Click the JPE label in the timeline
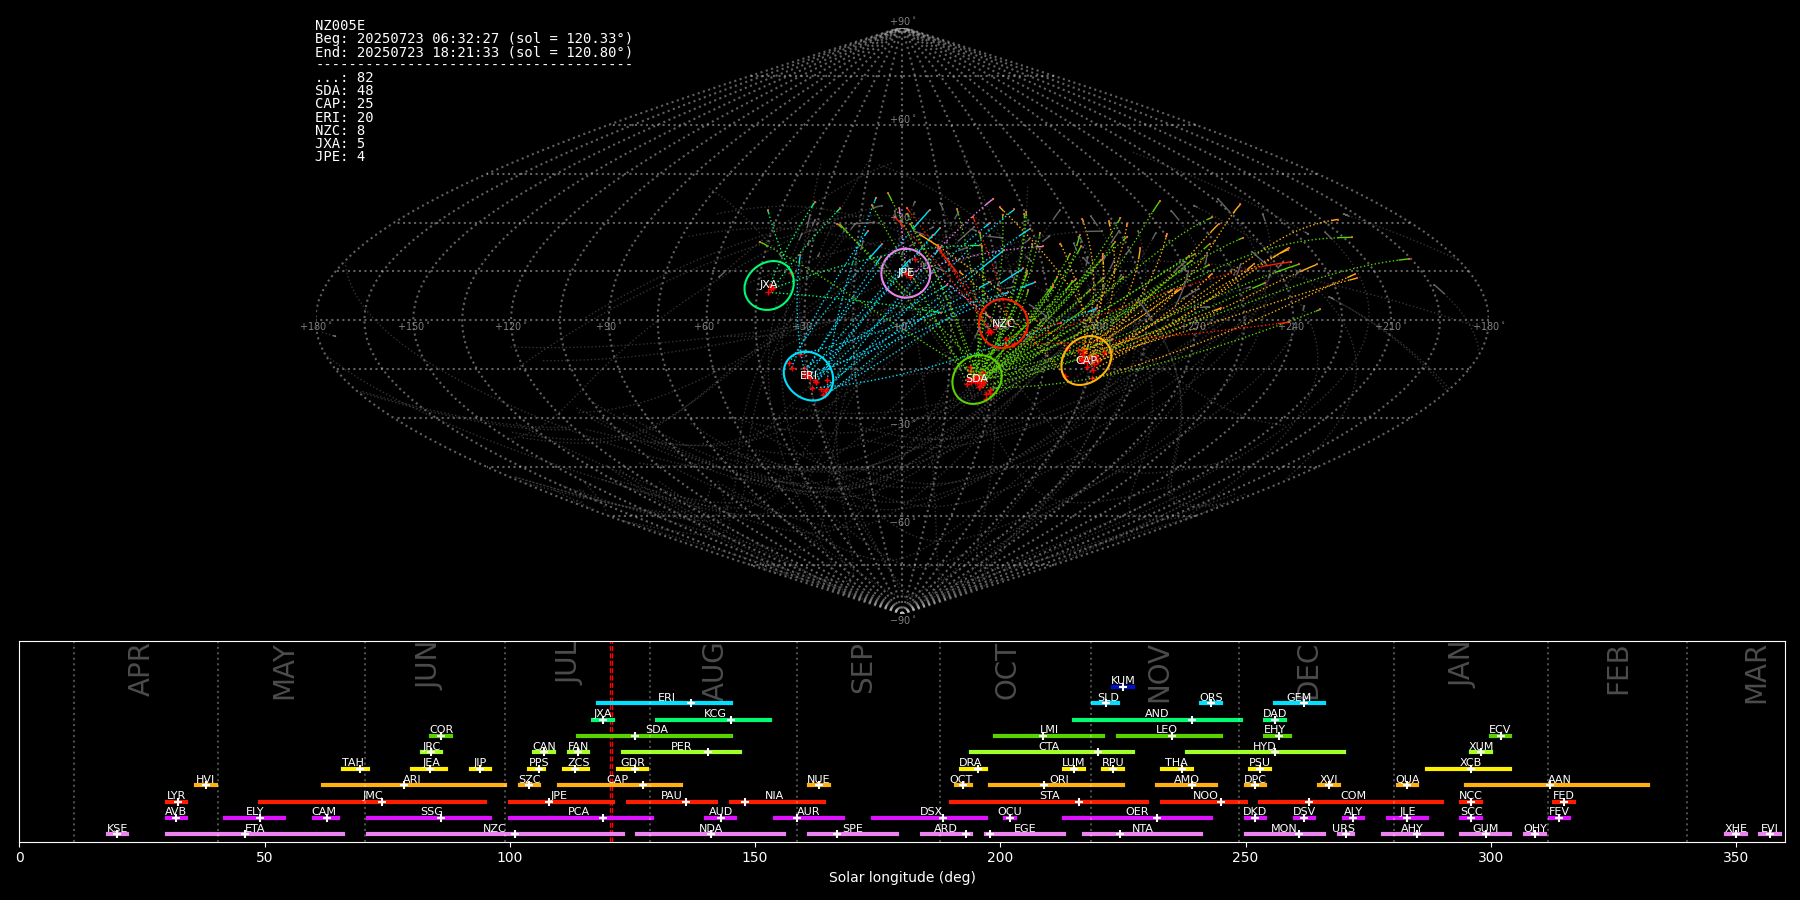Viewport: 1800px width, 900px height. pos(559,796)
